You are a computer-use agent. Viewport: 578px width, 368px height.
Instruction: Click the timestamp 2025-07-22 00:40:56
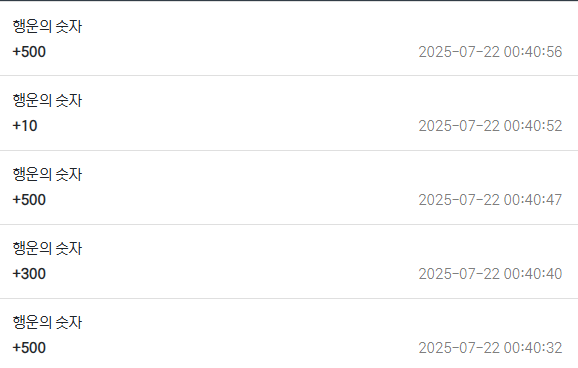[x=490, y=52]
